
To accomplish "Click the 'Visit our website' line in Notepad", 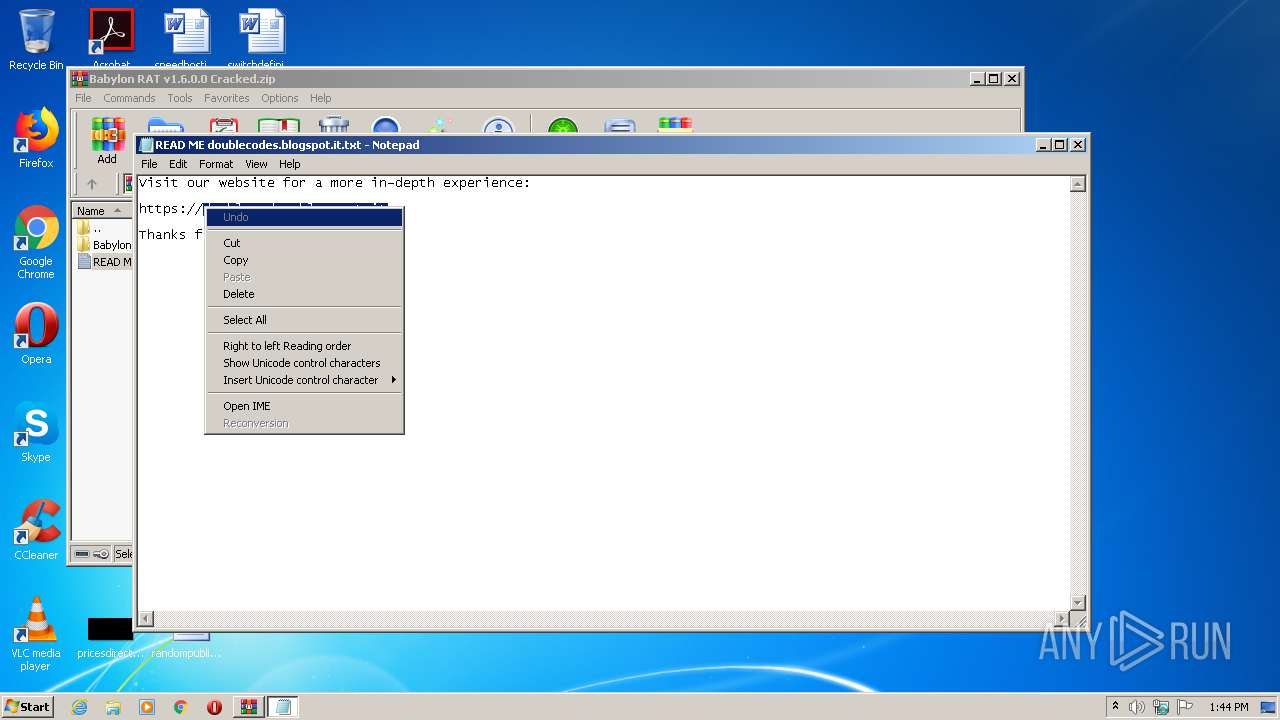I will point(334,183).
